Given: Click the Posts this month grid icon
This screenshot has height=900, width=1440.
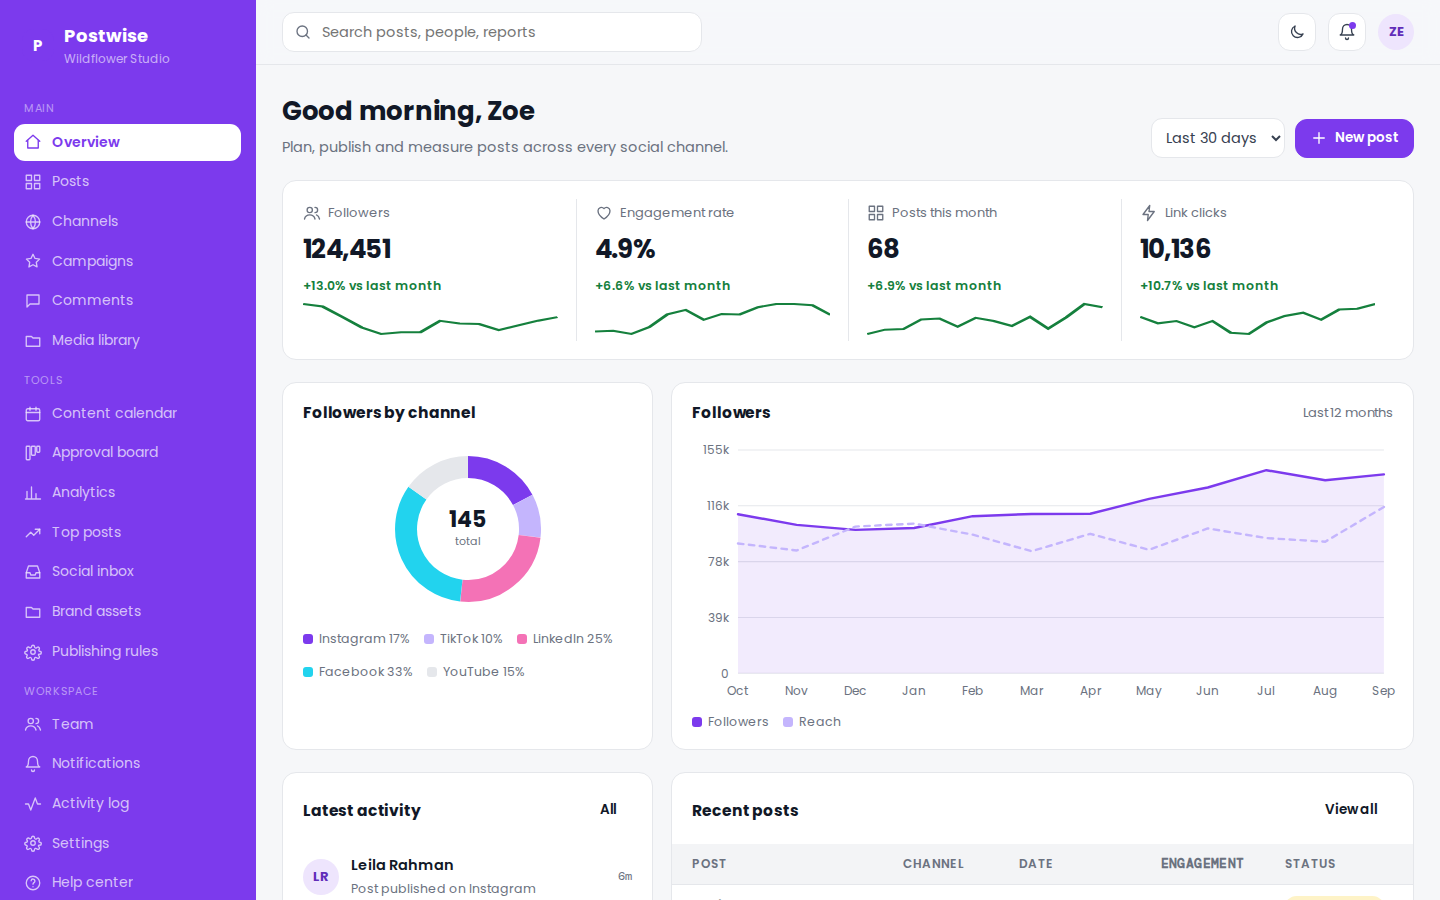Looking at the screenshot, I should [x=876, y=213].
